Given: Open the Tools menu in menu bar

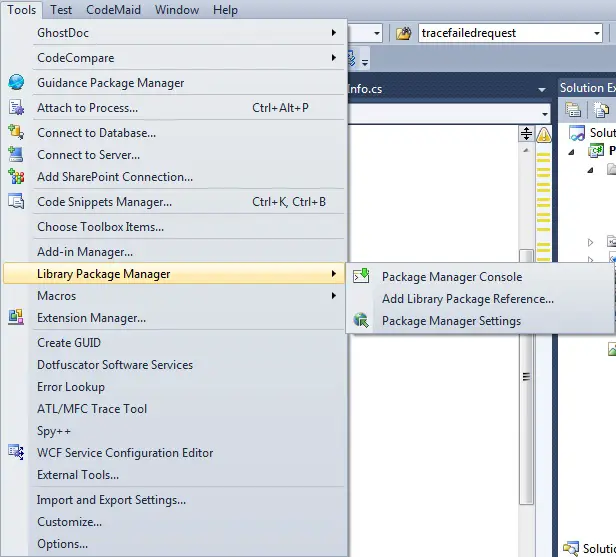Looking at the screenshot, I should pyautogui.click(x=22, y=10).
